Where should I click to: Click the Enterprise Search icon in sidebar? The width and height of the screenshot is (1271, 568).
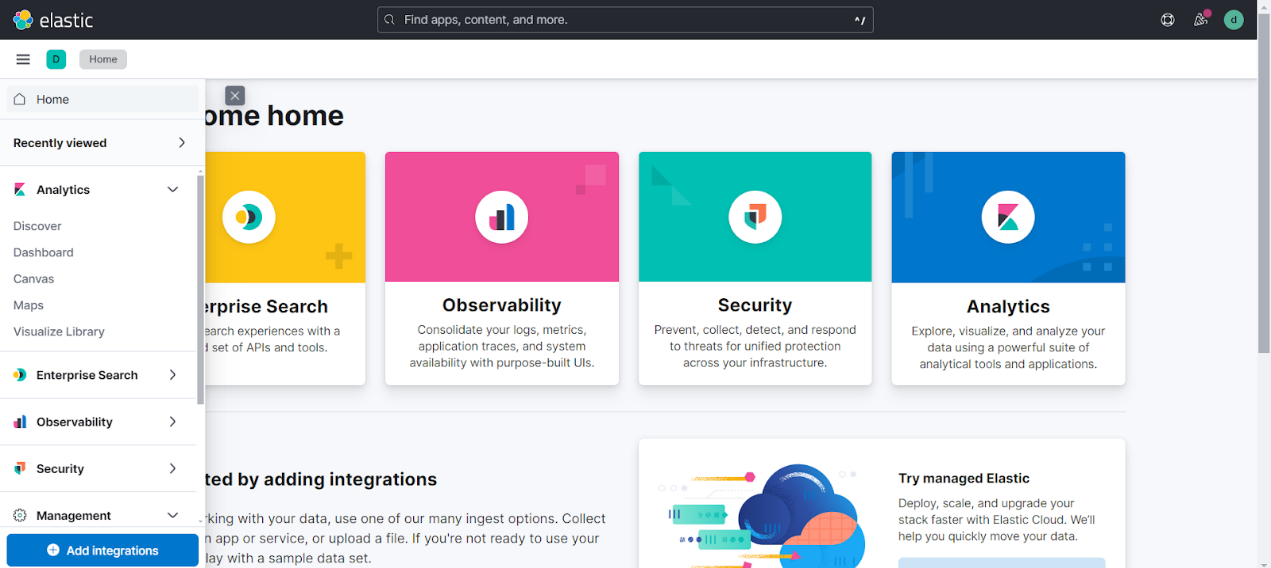[x=20, y=375]
